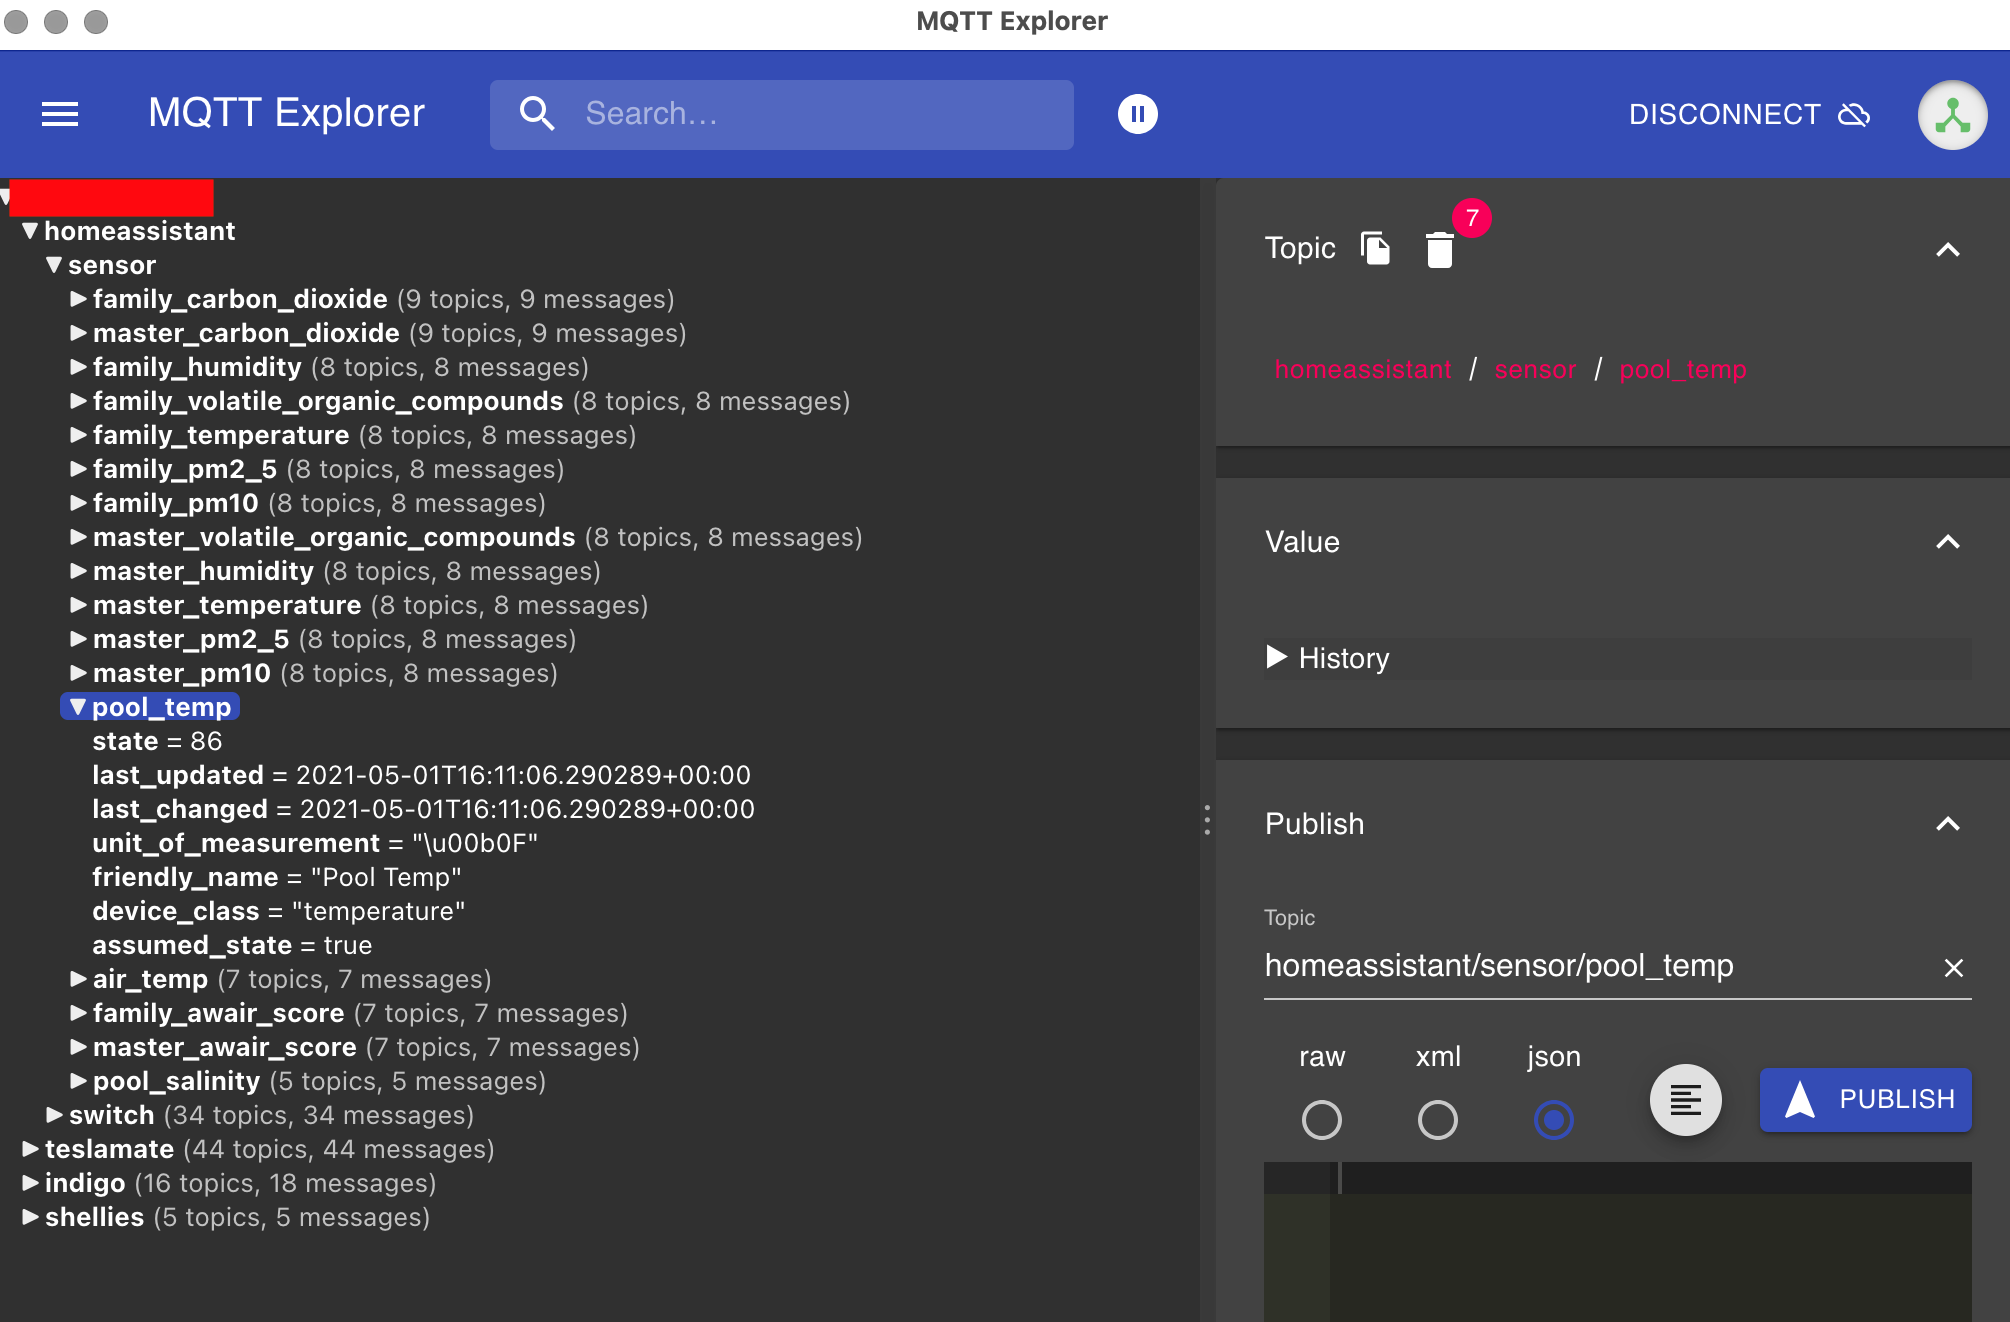This screenshot has width=2010, height=1322.
Task: Open sensor breadcrumb link
Action: (x=1535, y=370)
